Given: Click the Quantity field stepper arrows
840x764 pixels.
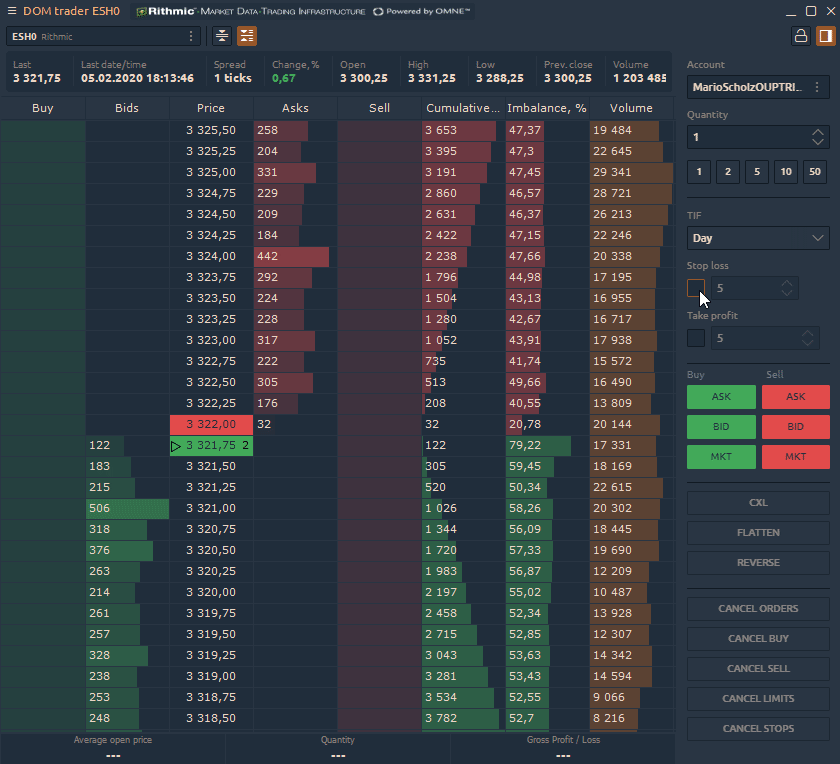Looking at the screenshot, I should 818,137.
